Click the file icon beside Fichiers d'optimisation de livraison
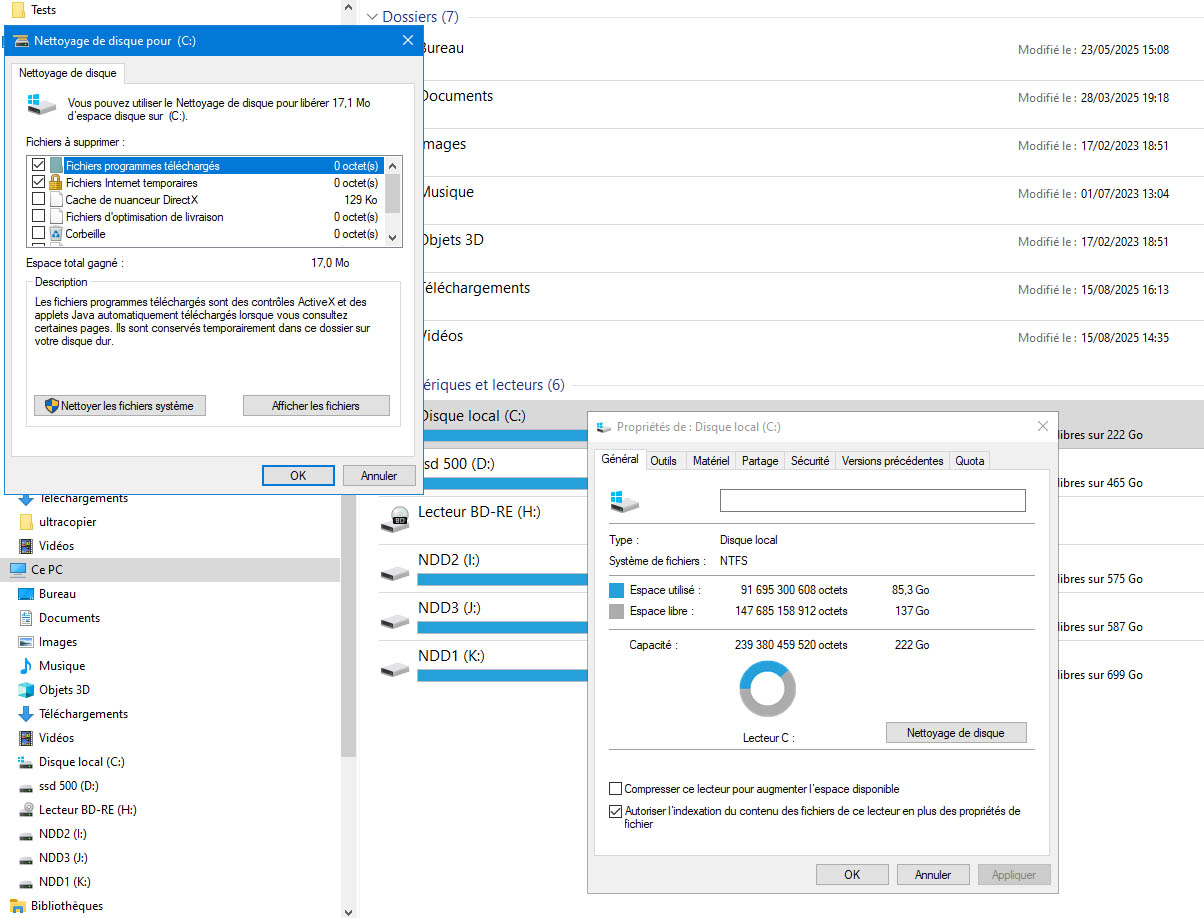 pyautogui.click(x=56, y=217)
